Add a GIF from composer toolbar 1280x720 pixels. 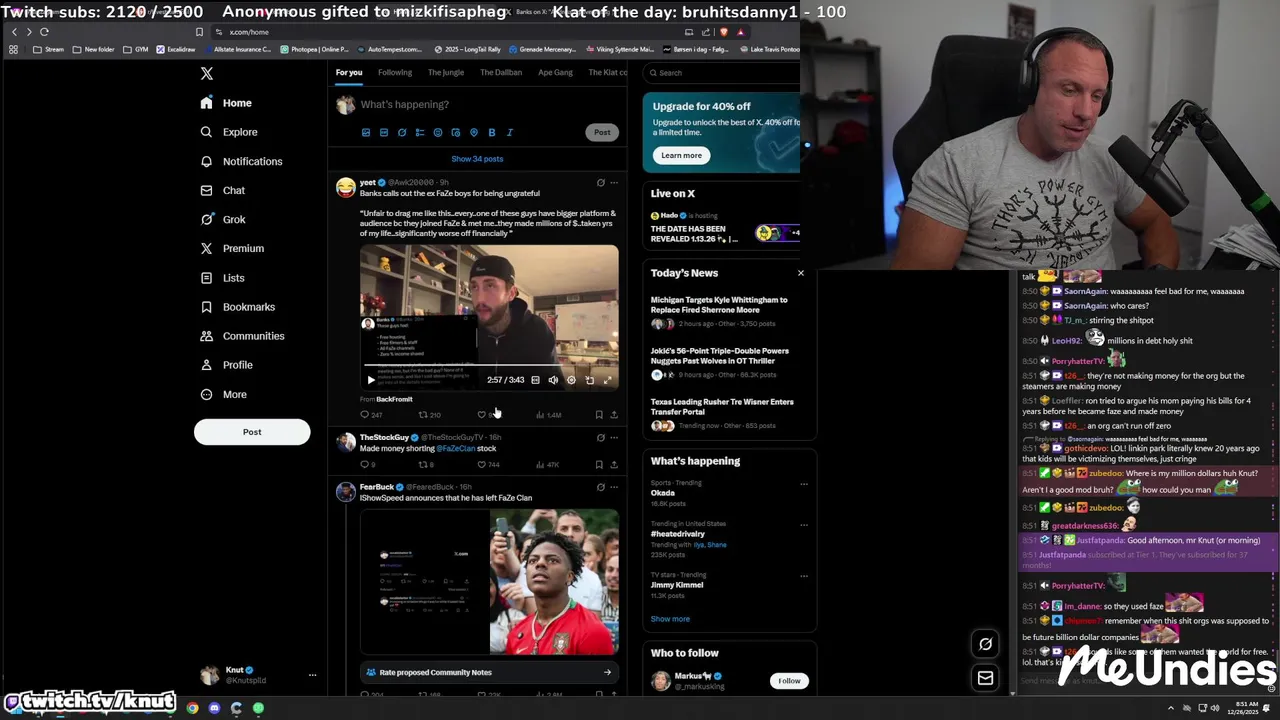[x=384, y=132]
